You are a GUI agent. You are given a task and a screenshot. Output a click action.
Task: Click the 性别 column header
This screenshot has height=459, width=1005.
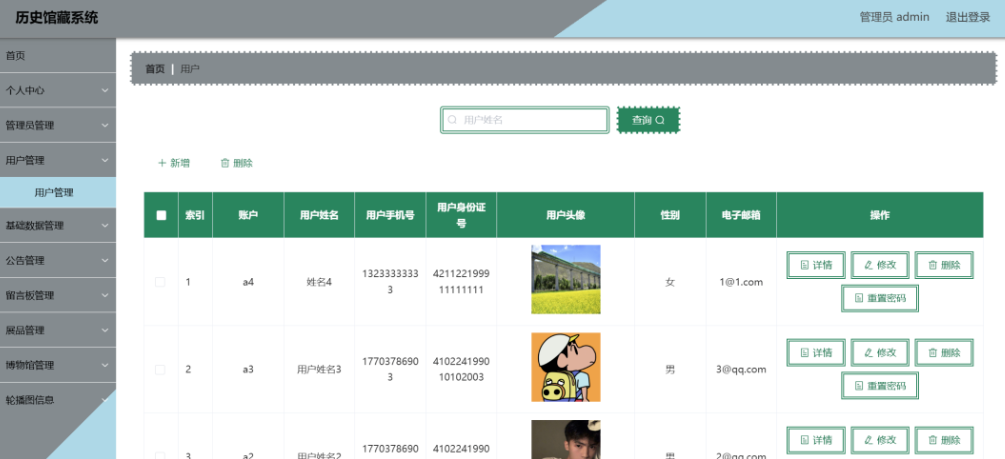tap(670, 215)
